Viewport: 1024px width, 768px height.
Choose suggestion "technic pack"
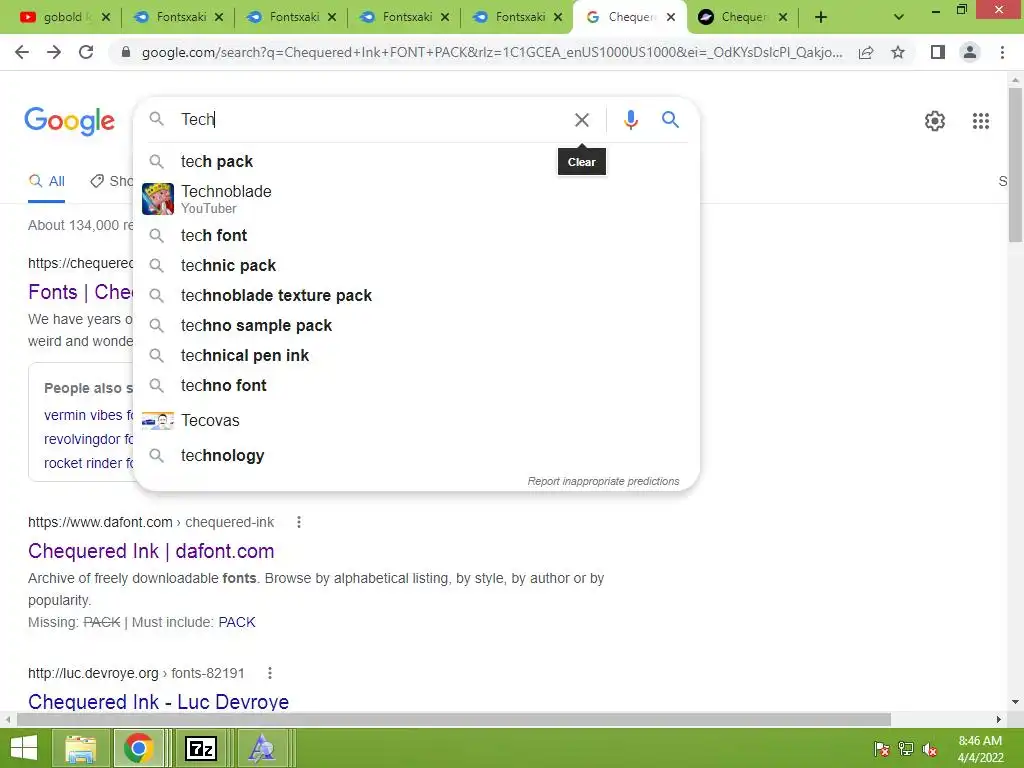(x=416, y=265)
